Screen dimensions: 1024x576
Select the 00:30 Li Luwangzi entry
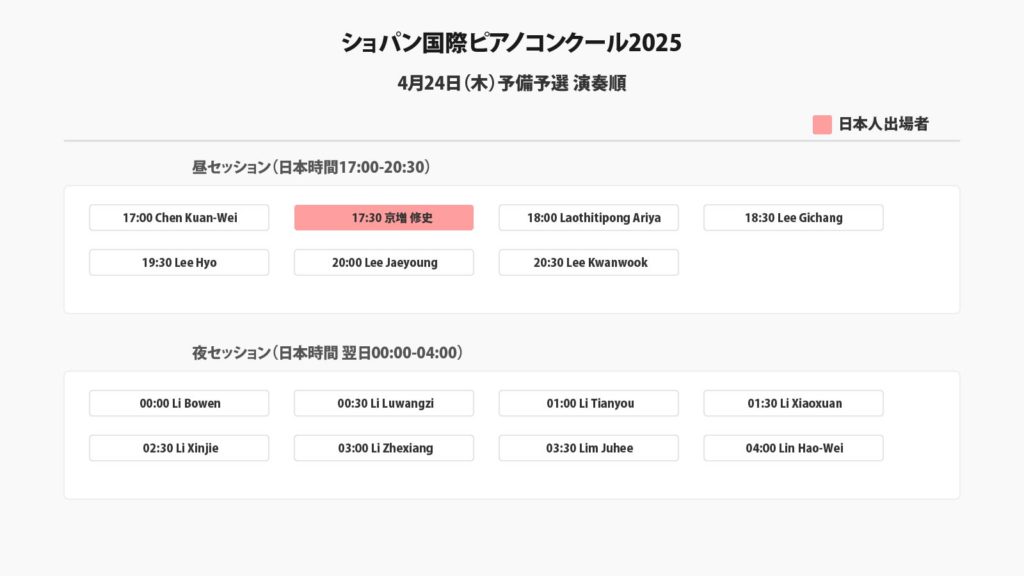pyautogui.click(x=384, y=404)
